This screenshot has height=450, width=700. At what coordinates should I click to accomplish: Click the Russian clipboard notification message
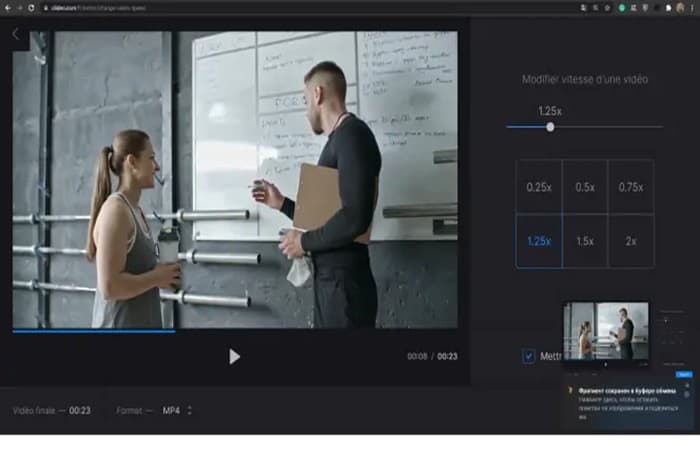[x=628, y=403]
